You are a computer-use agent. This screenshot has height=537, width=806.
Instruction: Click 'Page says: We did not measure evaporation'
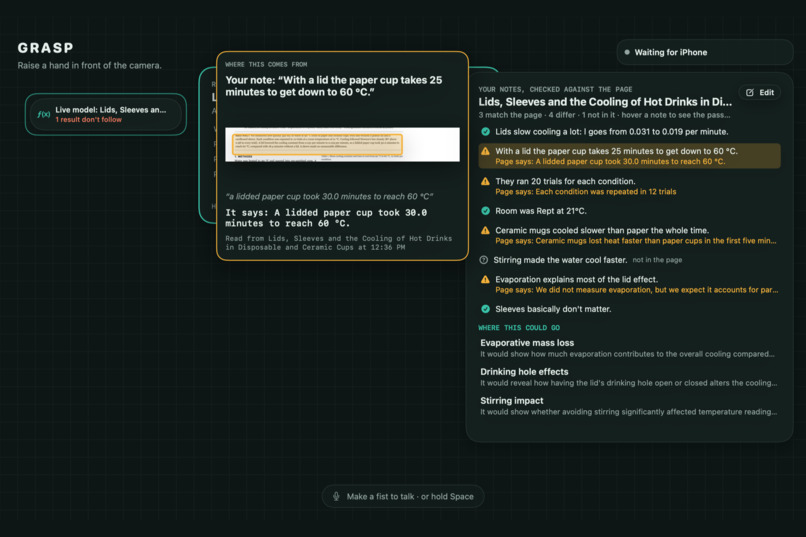click(636, 290)
